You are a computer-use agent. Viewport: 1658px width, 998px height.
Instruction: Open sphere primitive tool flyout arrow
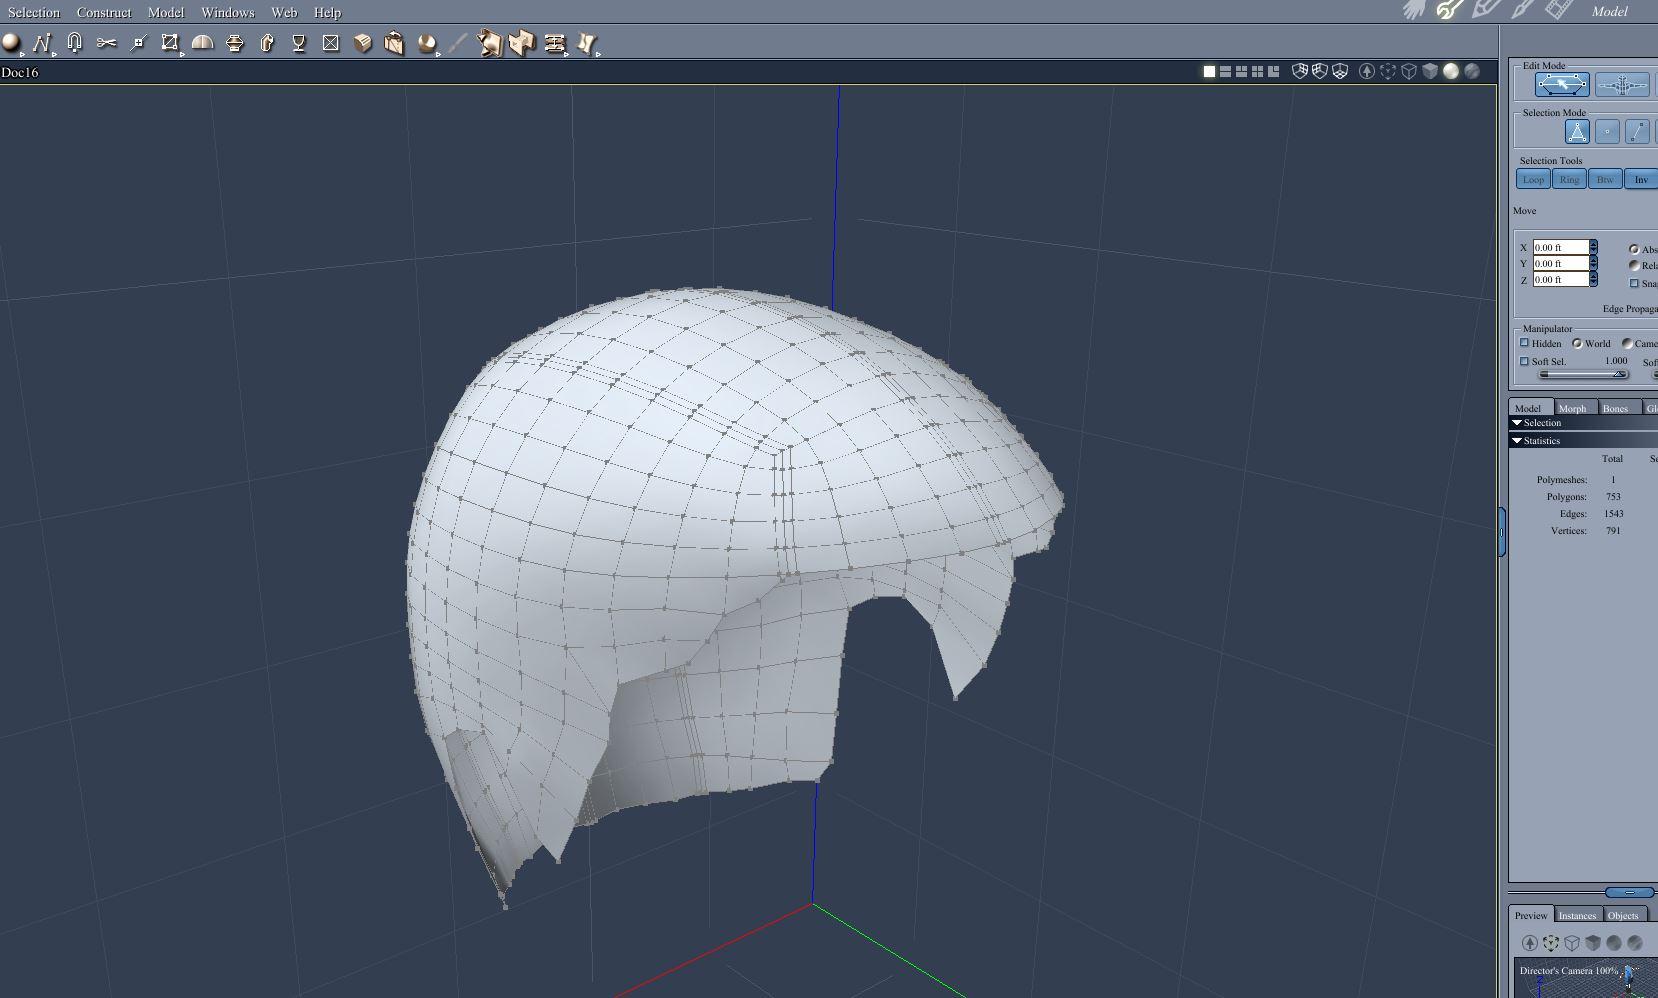pos(22,54)
